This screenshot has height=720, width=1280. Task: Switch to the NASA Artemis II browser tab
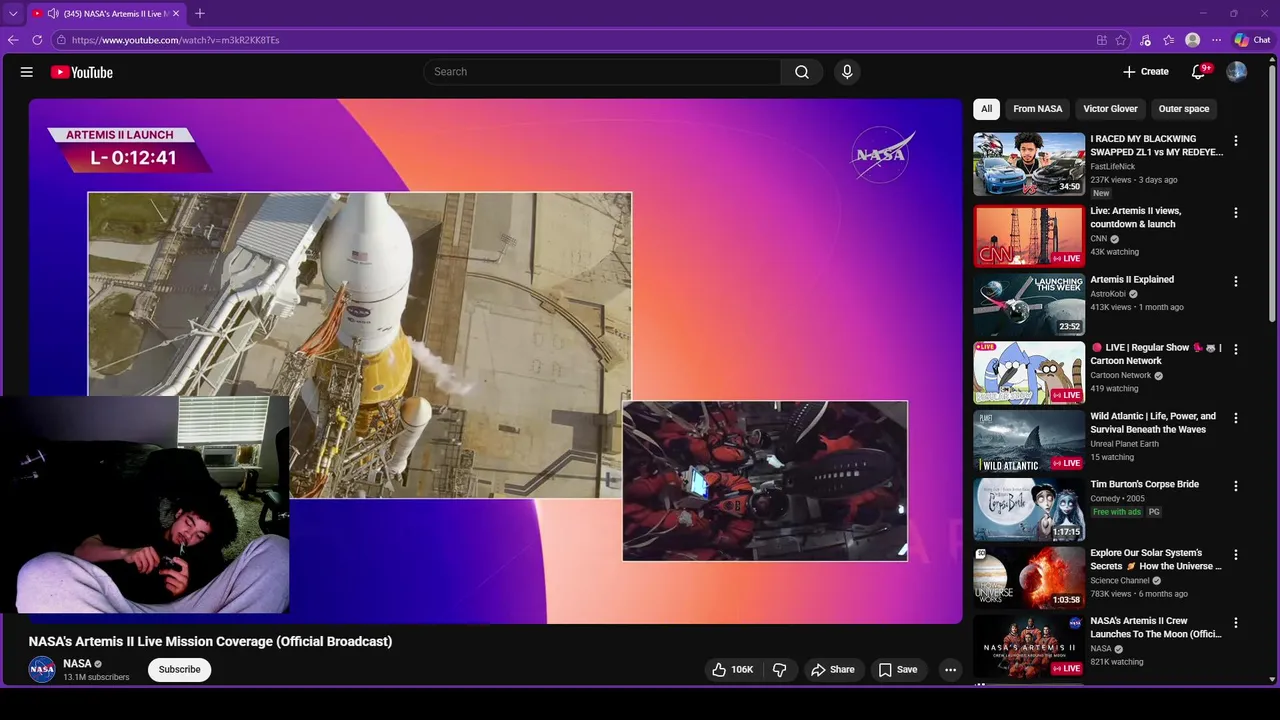click(106, 14)
